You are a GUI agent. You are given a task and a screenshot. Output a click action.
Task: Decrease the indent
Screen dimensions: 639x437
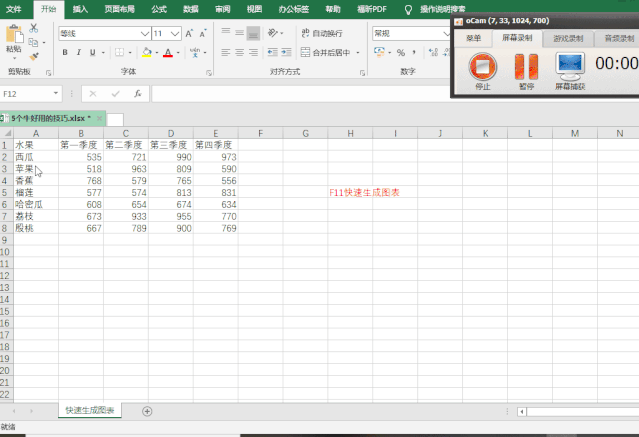coord(273,52)
